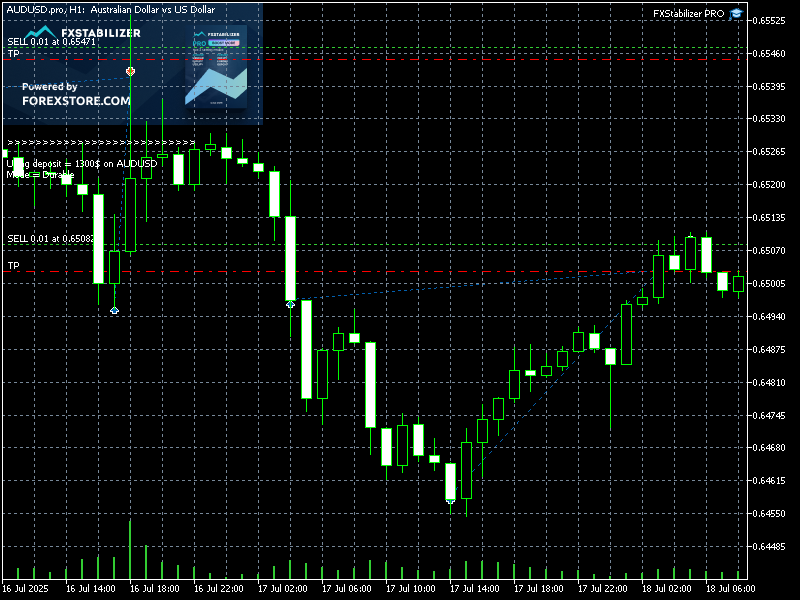This screenshot has height=600, width=800.
Task: Select the row of white arrow symbols
Action: 100,143
